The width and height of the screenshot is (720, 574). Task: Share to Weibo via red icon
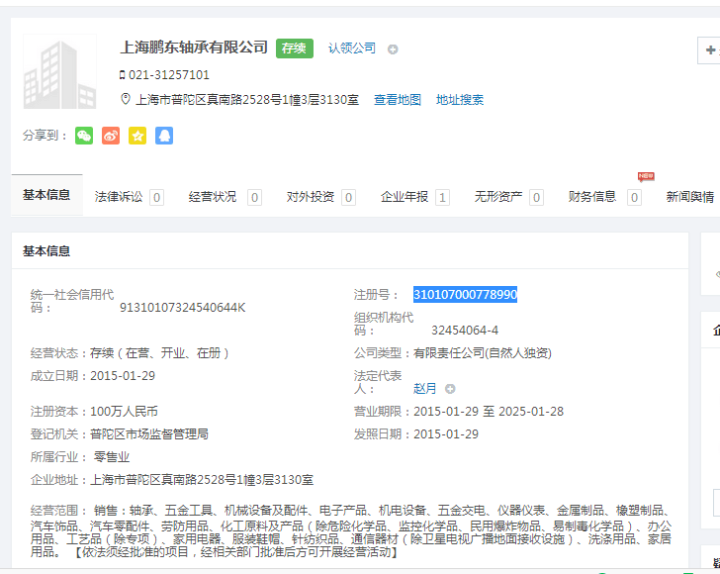click(x=111, y=135)
